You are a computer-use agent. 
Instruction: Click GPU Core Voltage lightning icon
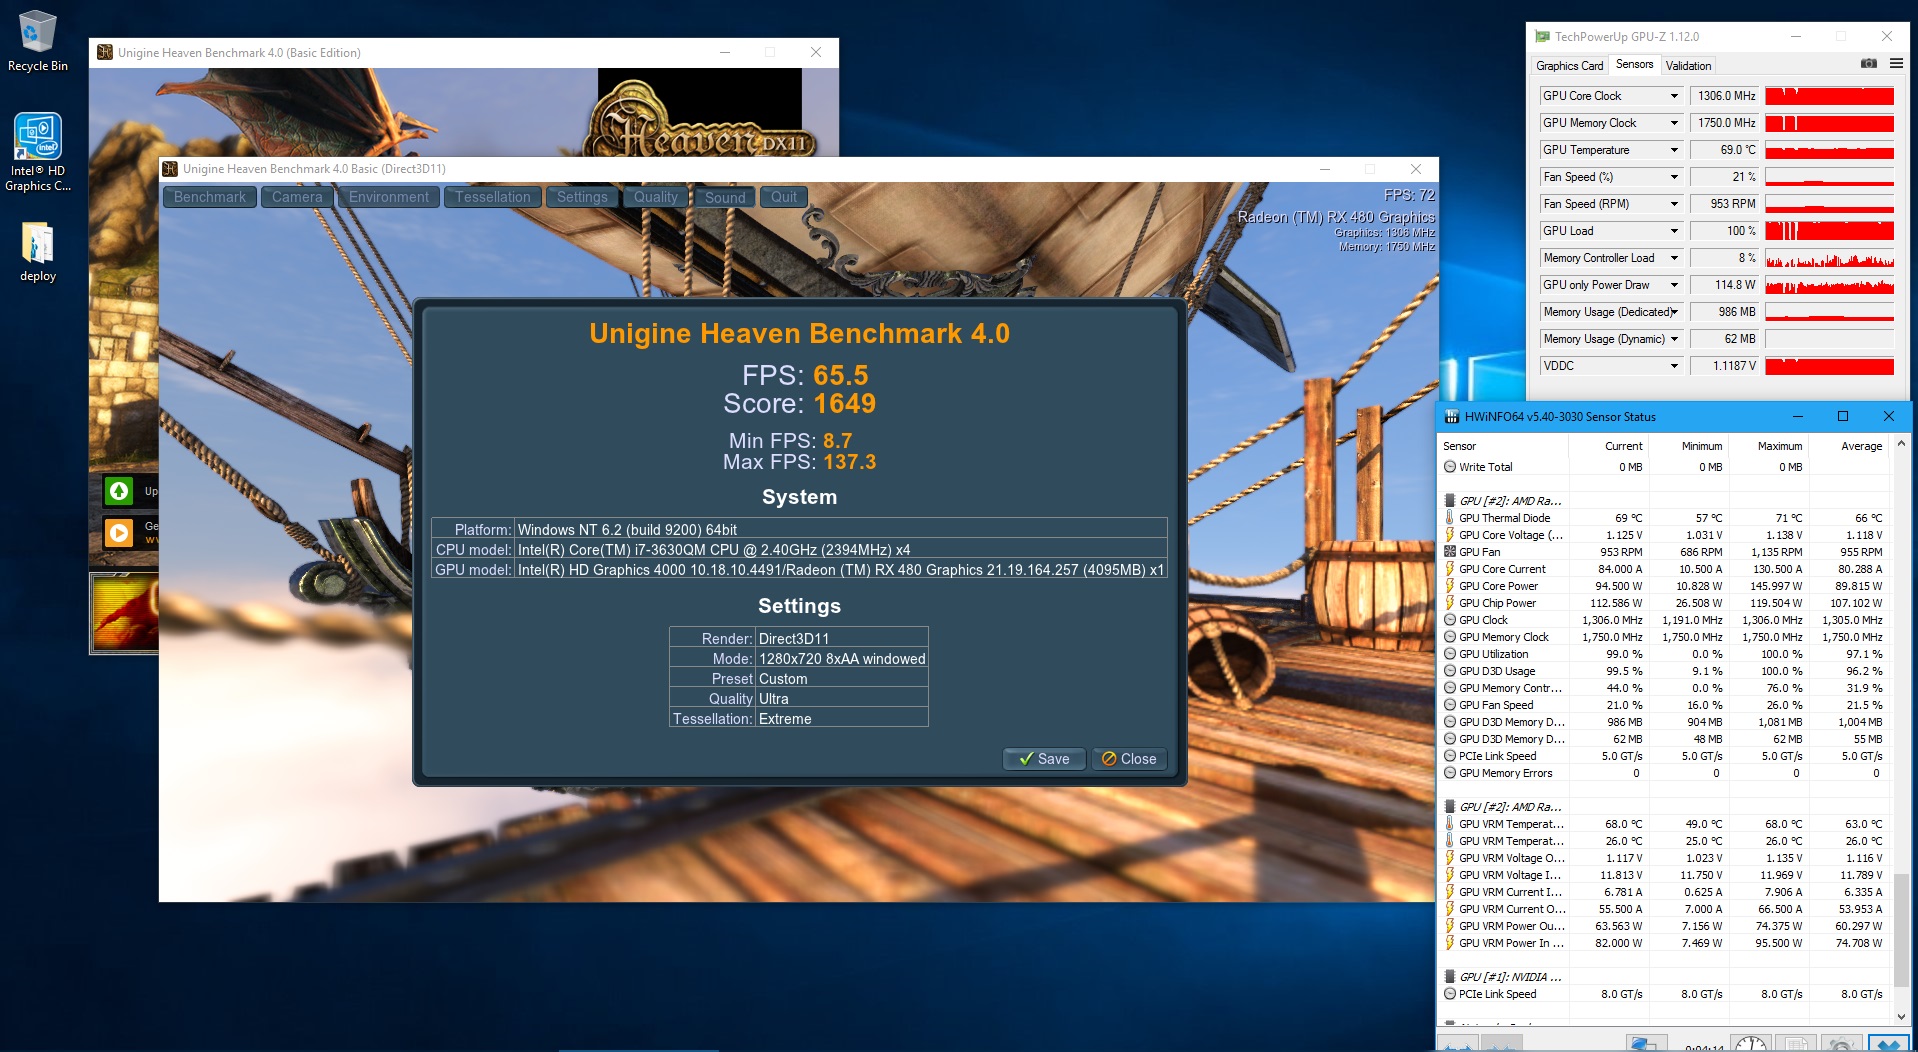pyautogui.click(x=1449, y=535)
